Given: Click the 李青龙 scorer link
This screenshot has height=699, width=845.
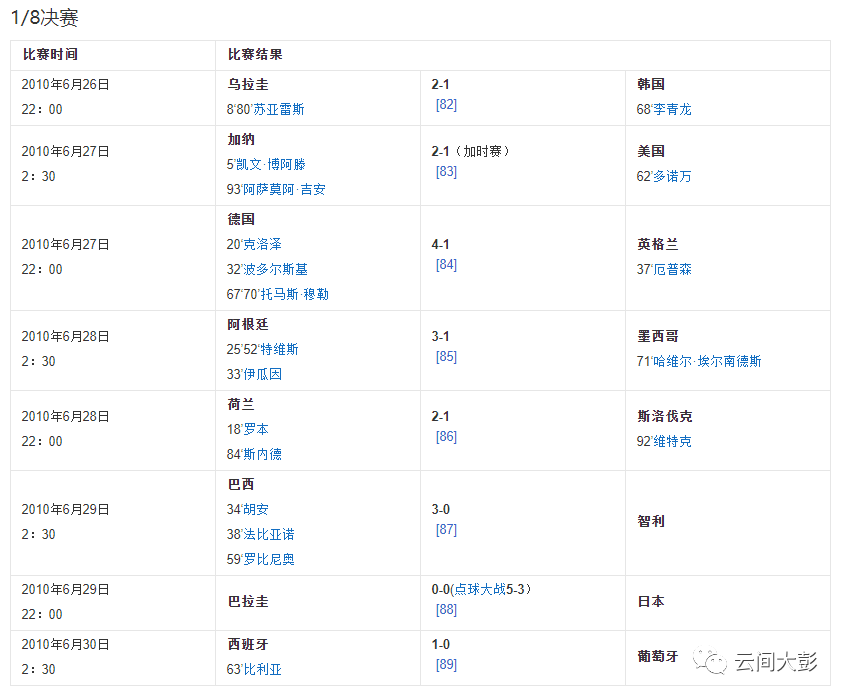Looking at the screenshot, I should click(x=672, y=109).
